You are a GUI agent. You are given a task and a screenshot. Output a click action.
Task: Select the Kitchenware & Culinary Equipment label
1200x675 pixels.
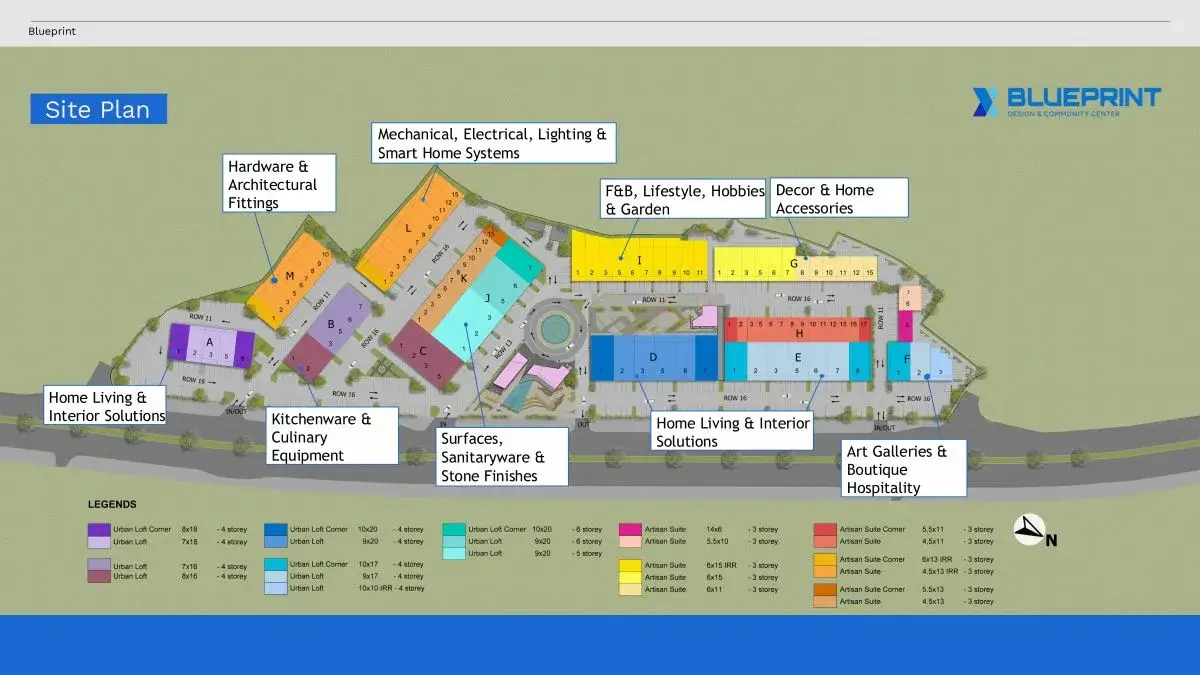tap(332, 436)
